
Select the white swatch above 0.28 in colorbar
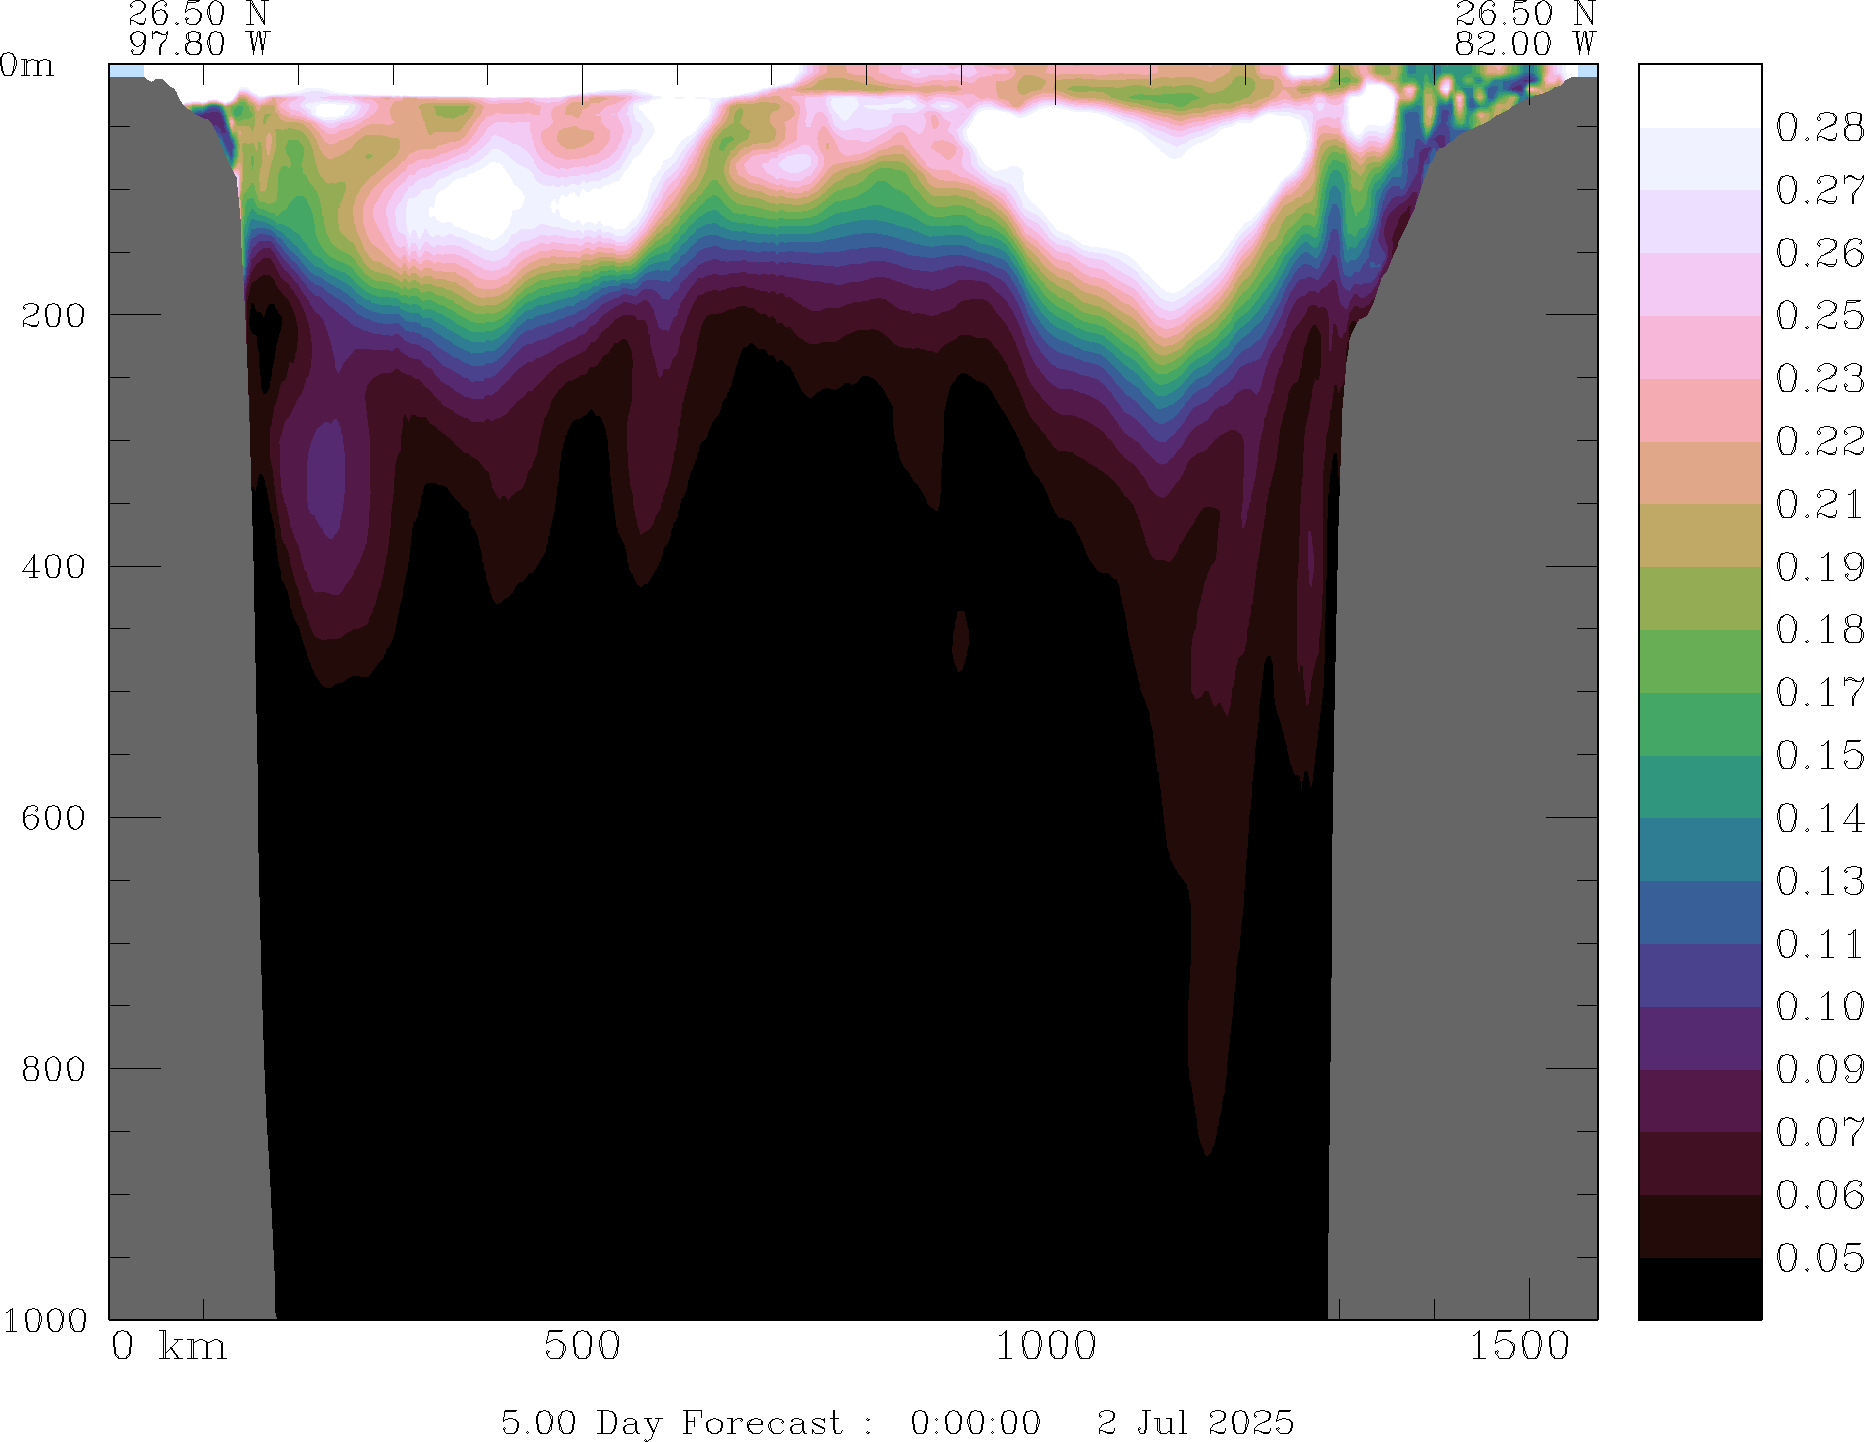pos(1699,96)
